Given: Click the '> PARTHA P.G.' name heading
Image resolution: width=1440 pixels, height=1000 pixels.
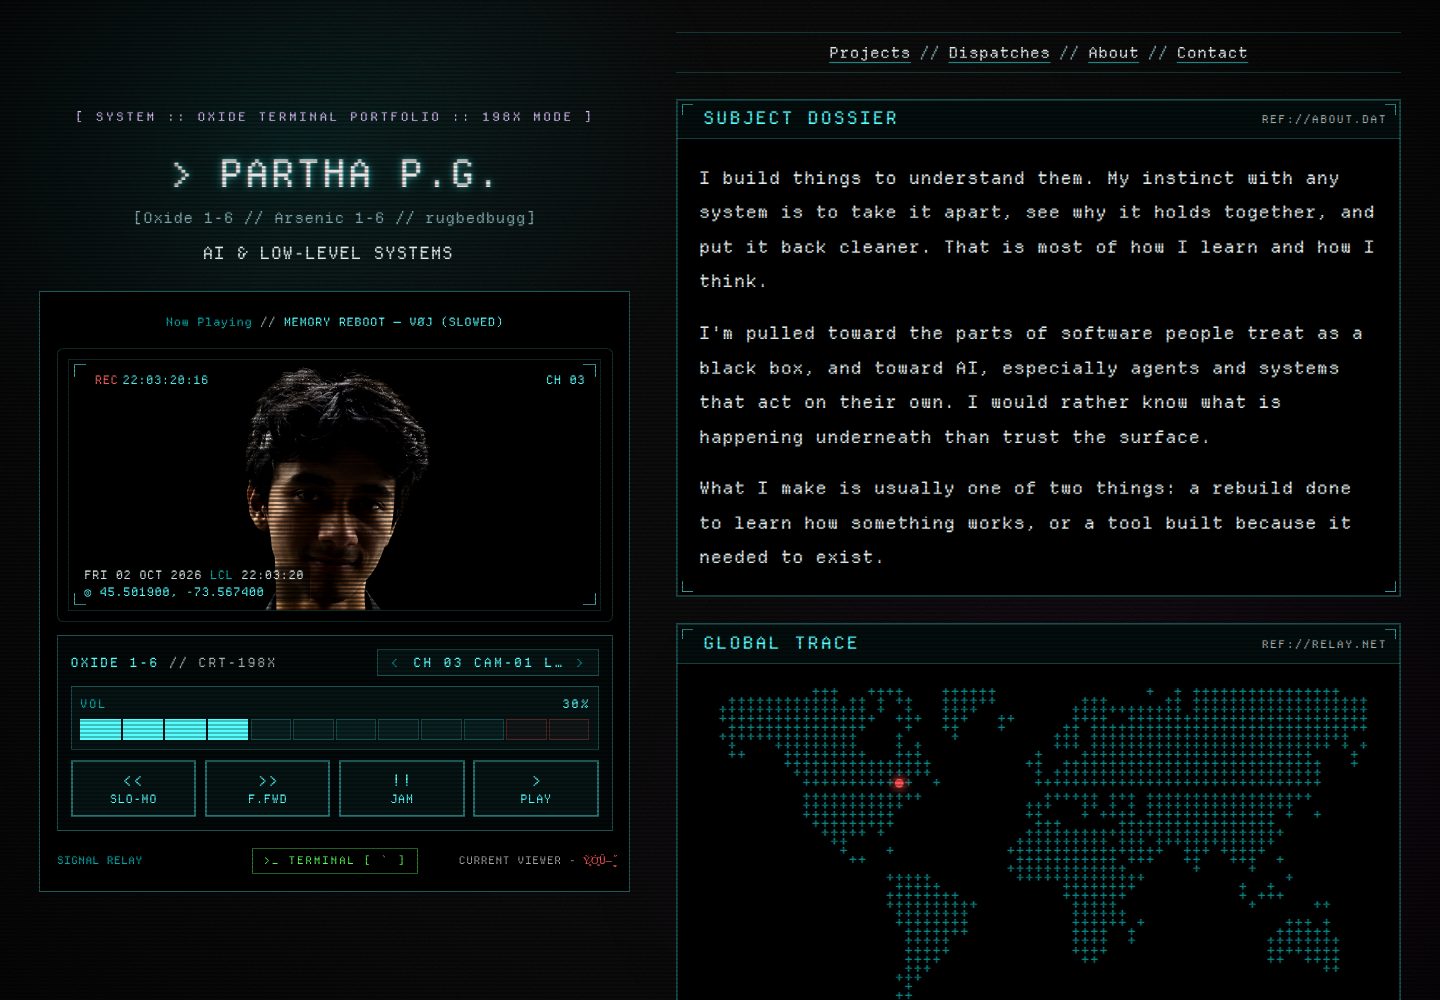Looking at the screenshot, I should [335, 174].
